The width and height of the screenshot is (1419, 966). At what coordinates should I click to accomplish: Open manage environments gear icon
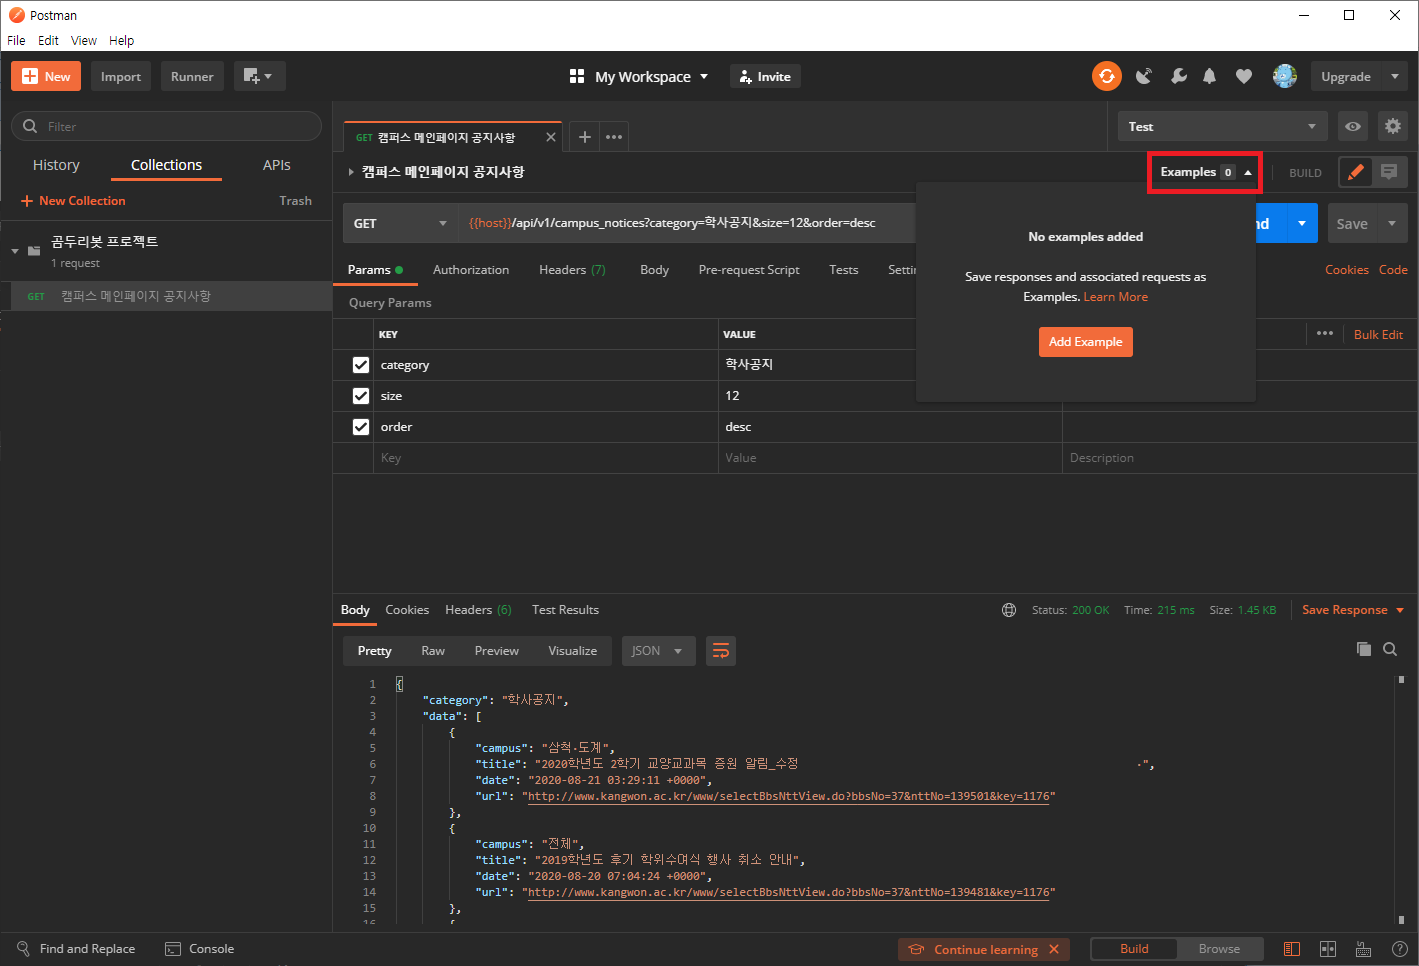1393,127
